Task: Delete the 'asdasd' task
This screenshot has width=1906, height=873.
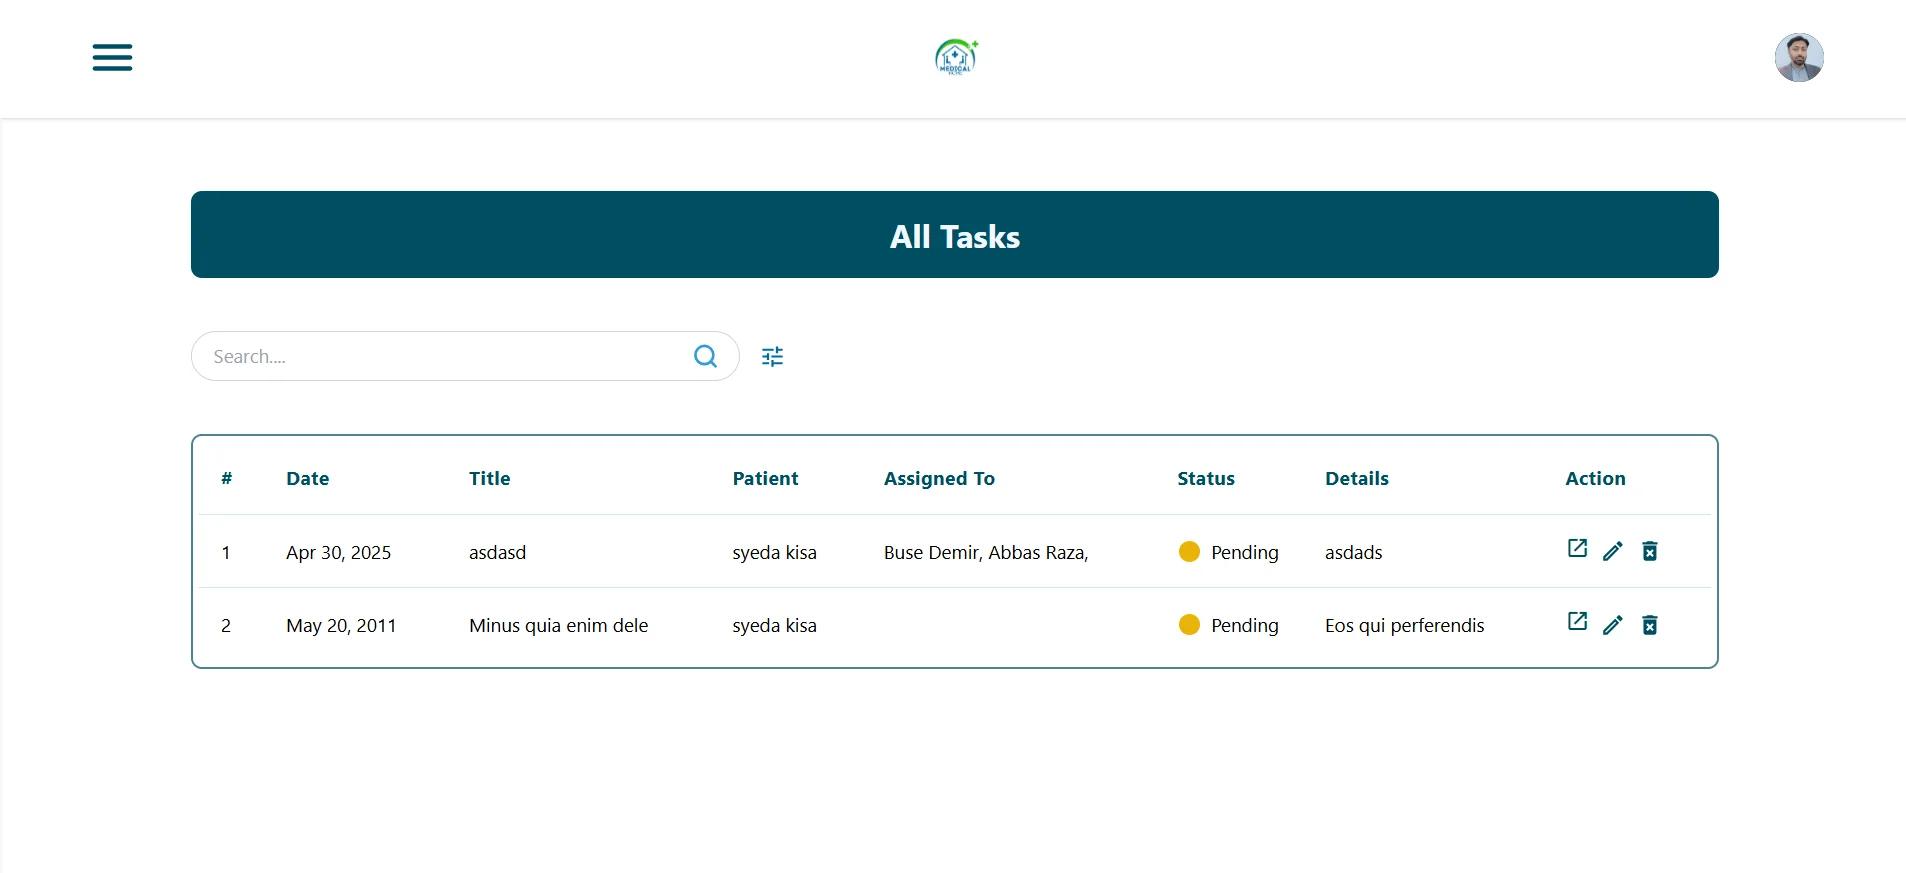Action: [1650, 551]
